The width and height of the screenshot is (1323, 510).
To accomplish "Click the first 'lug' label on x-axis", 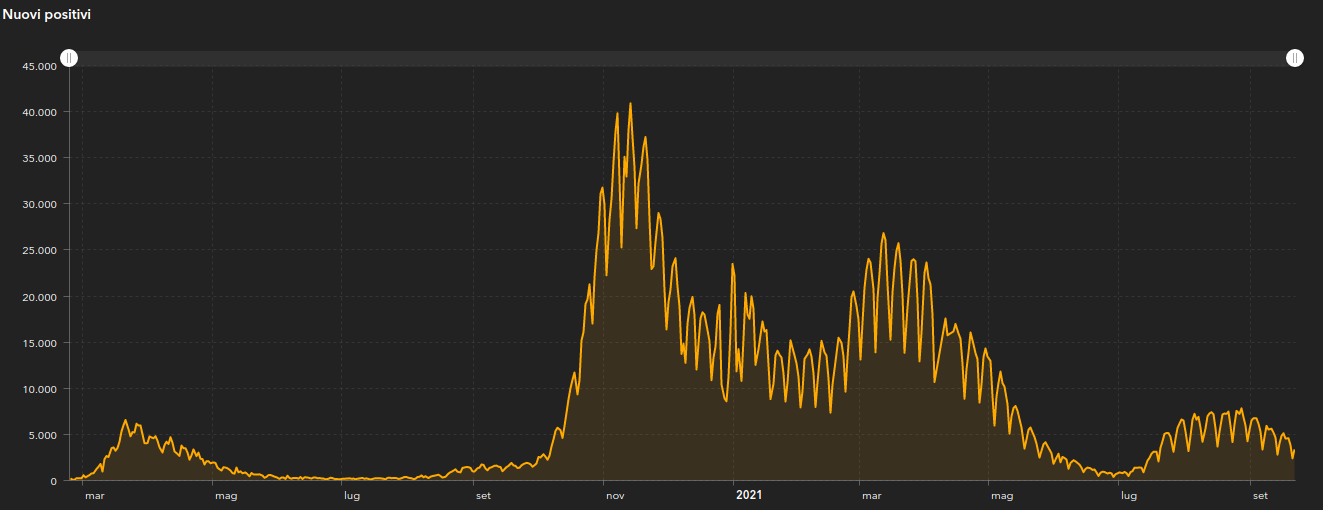I will click(352, 496).
